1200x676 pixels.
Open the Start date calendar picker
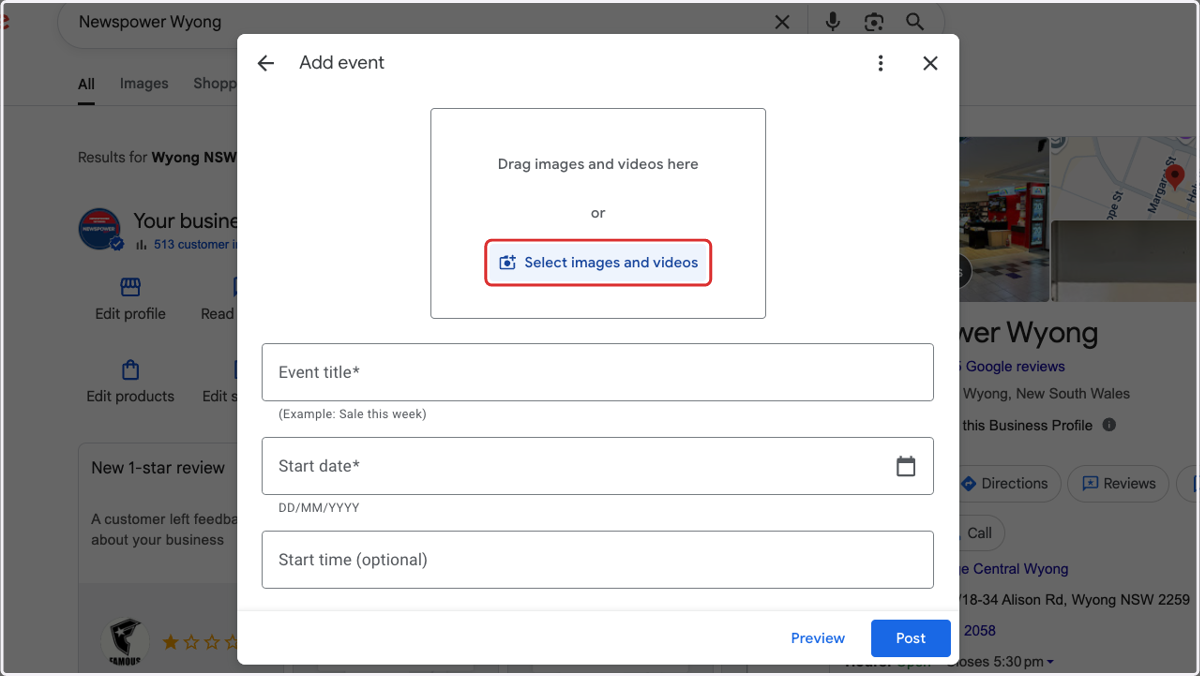906,466
